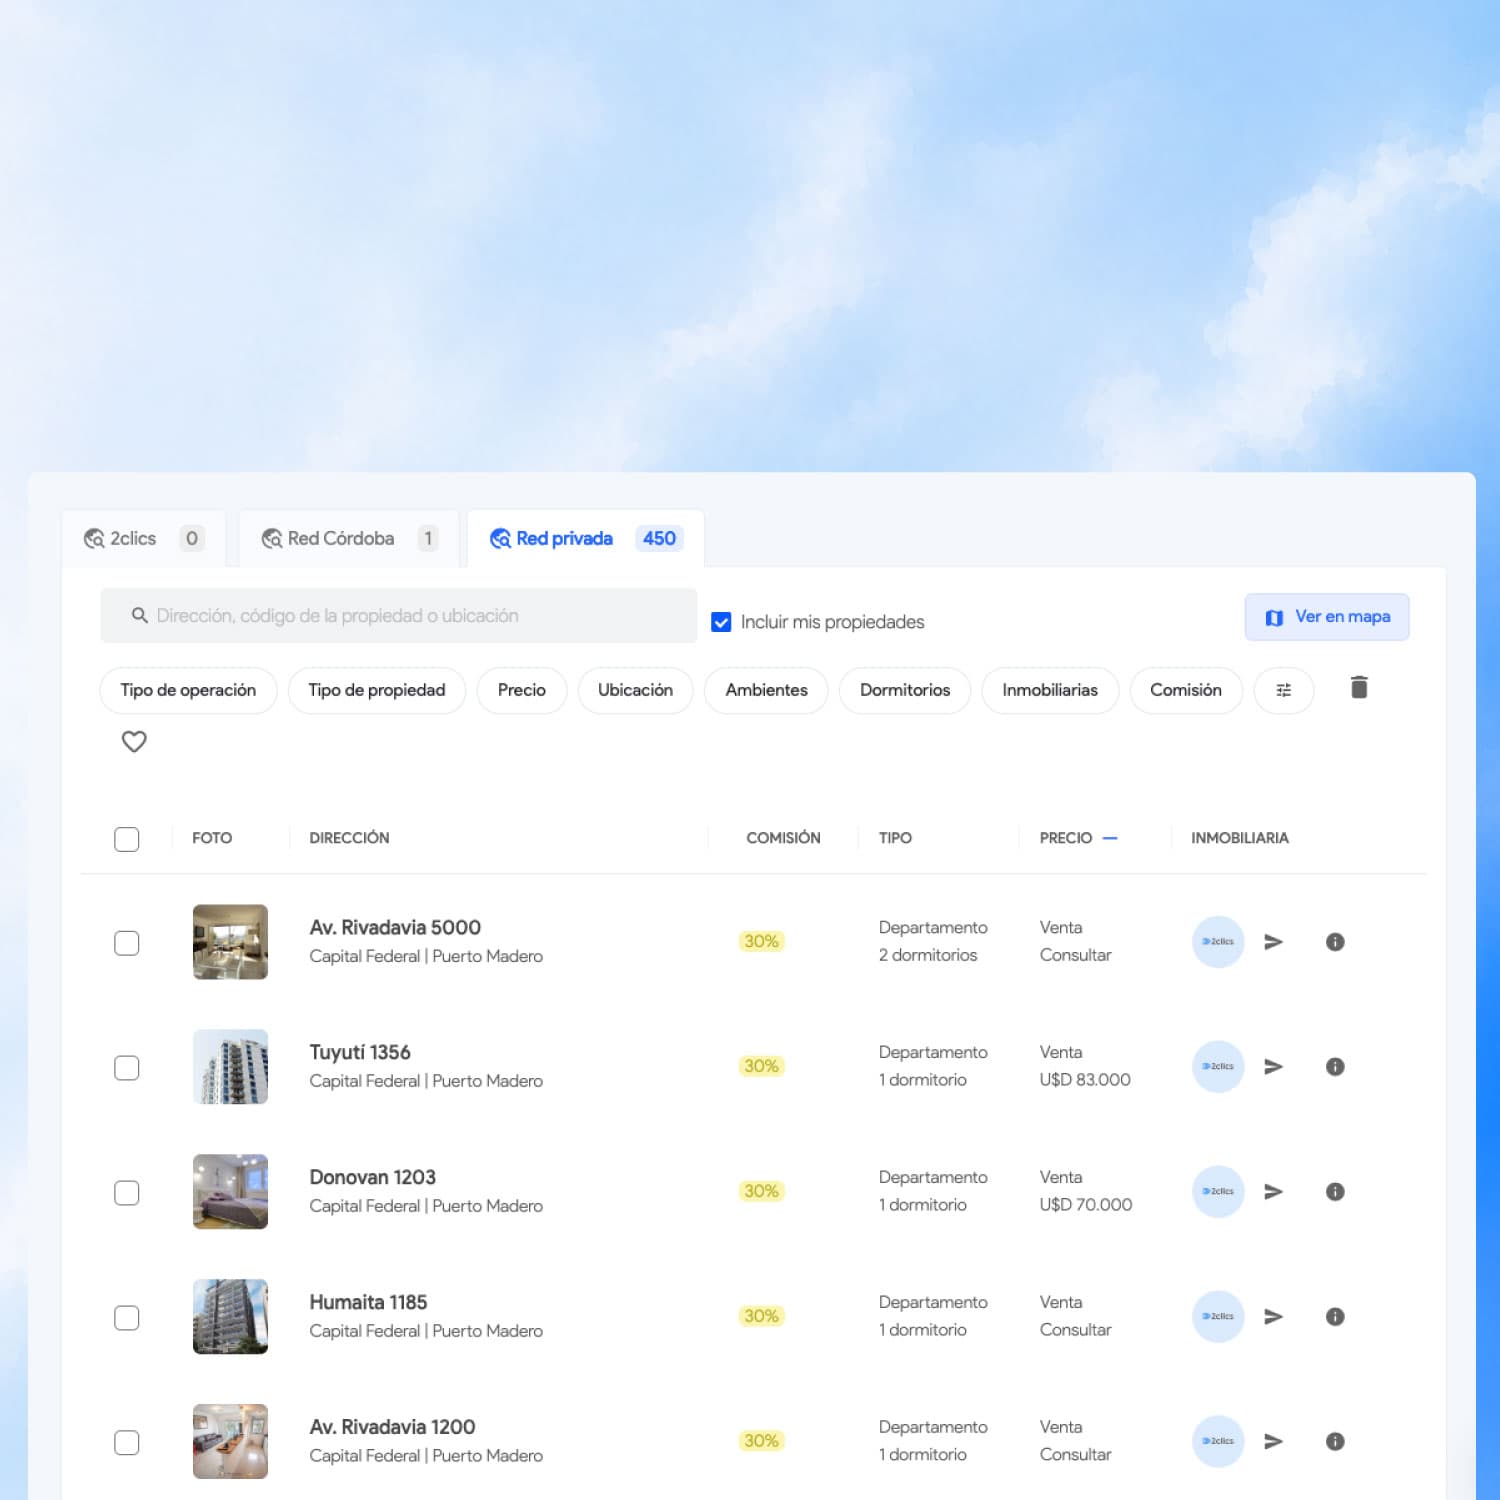The width and height of the screenshot is (1500, 1500).
Task: Open the Av. Rivadavia 5000 photo thumbnail
Action: (x=230, y=942)
